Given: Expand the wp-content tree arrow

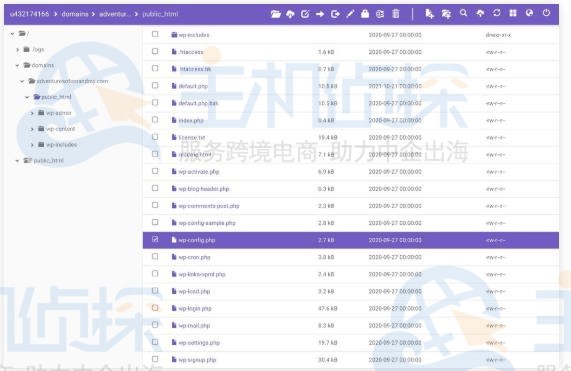Looking at the screenshot, I should click(32, 129).
